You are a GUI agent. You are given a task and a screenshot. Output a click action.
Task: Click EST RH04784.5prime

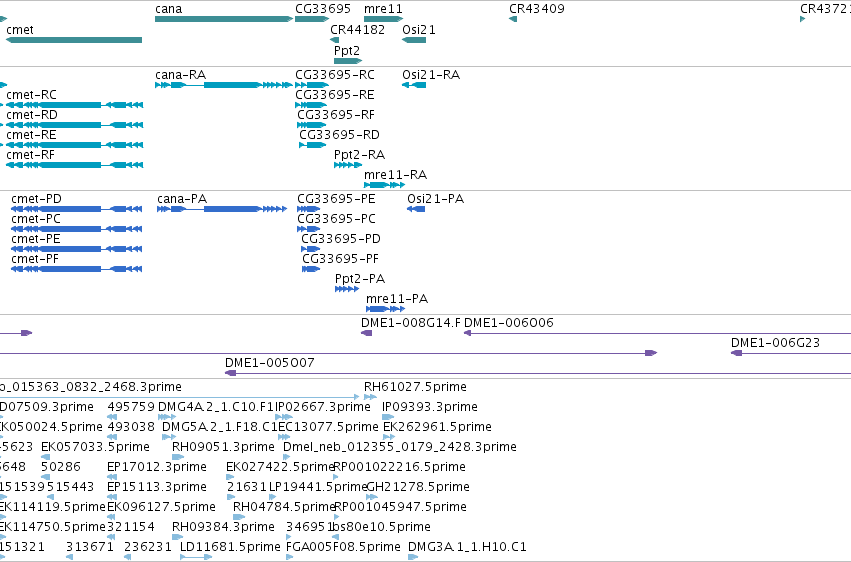(239, 518)
